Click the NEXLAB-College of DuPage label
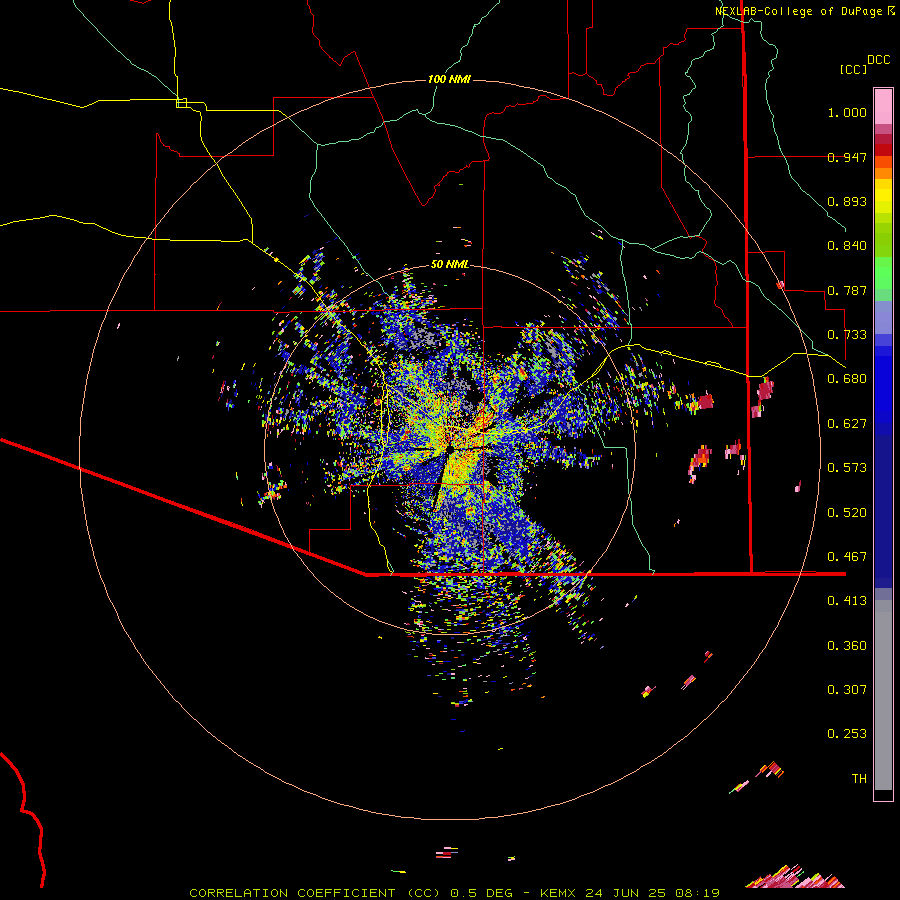 click(800, 11)
